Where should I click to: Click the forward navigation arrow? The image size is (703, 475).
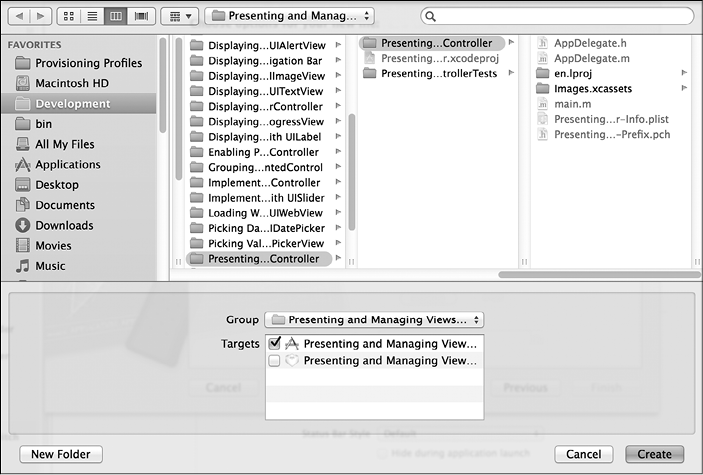click(x=40, y=16)
